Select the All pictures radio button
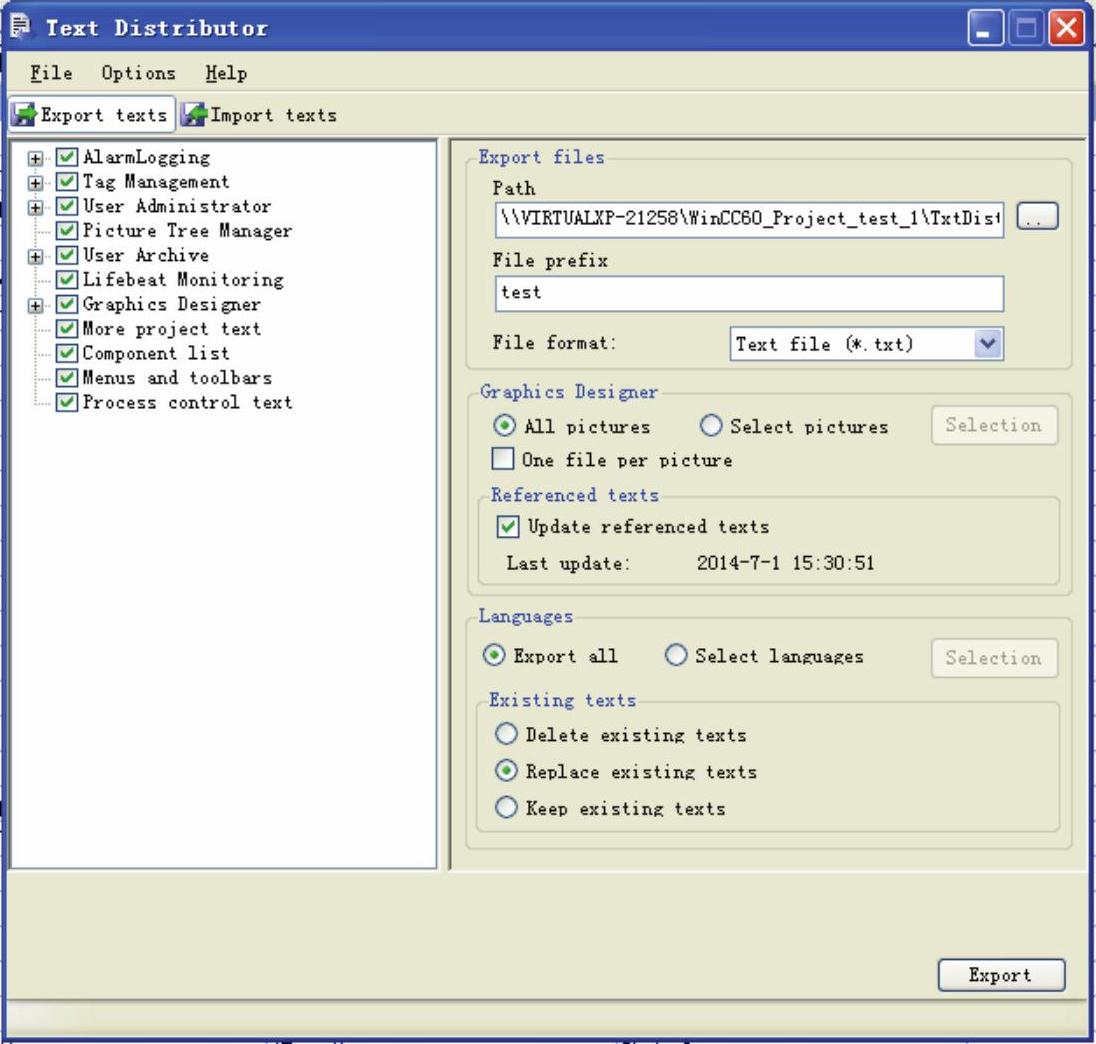 pyautogui.click(x=504, y=425)
